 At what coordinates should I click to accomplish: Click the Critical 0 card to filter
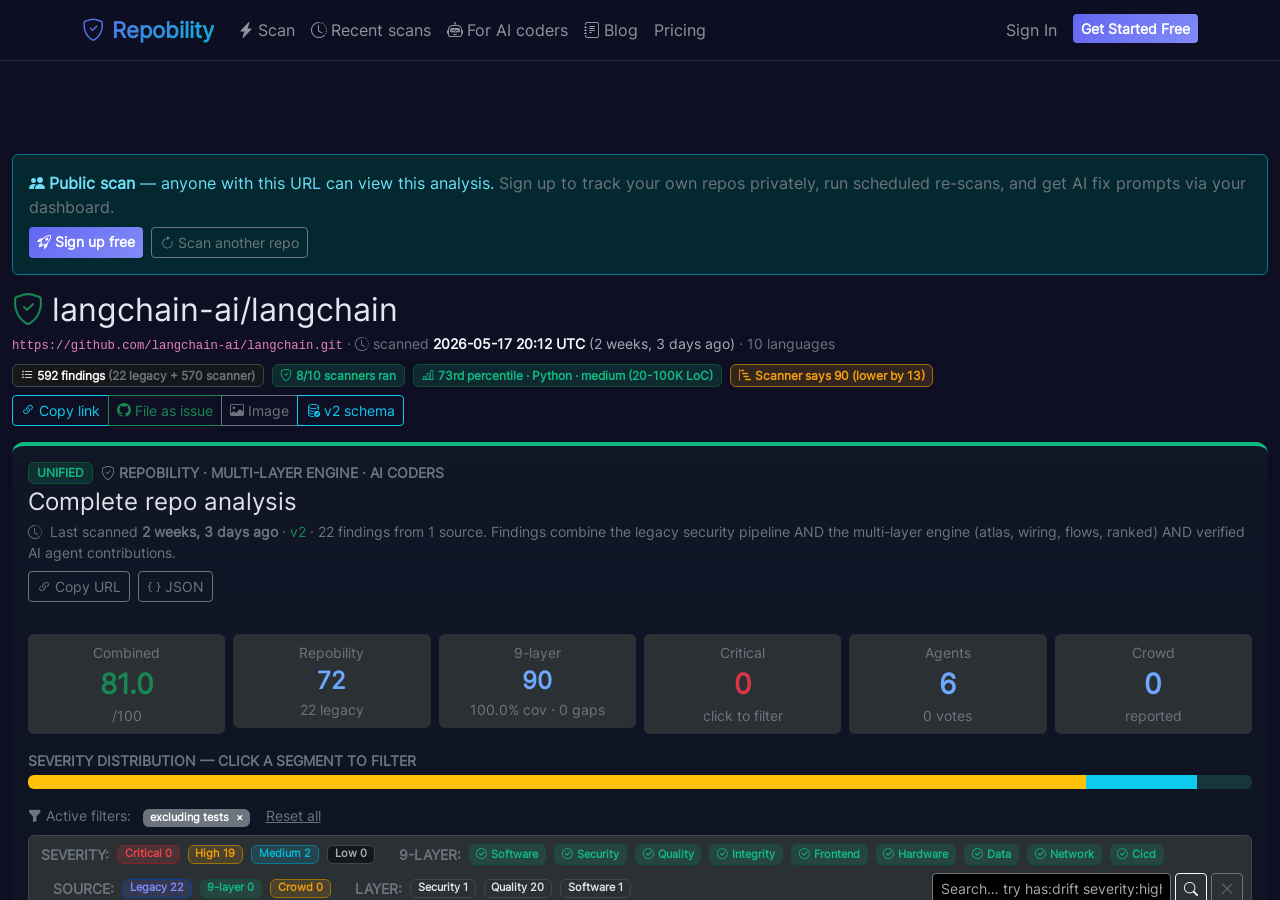point(742,684)
